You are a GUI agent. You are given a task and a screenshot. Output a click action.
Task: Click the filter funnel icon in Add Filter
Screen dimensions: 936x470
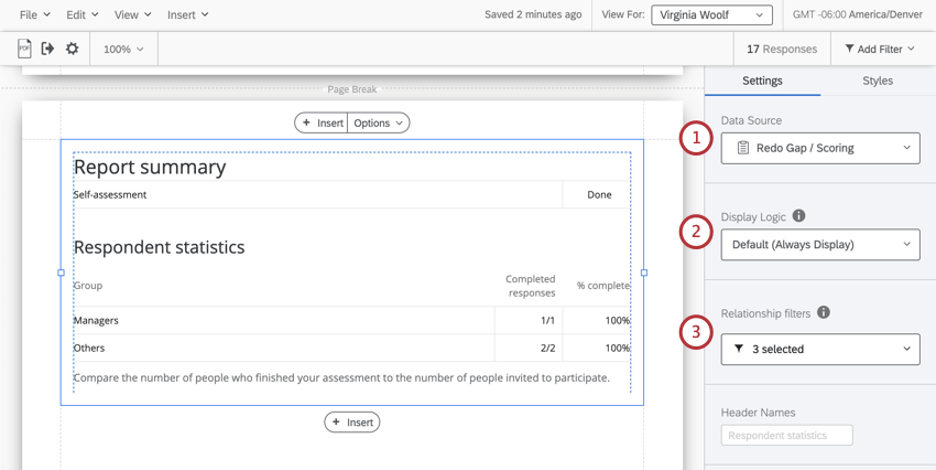point(849,49)
